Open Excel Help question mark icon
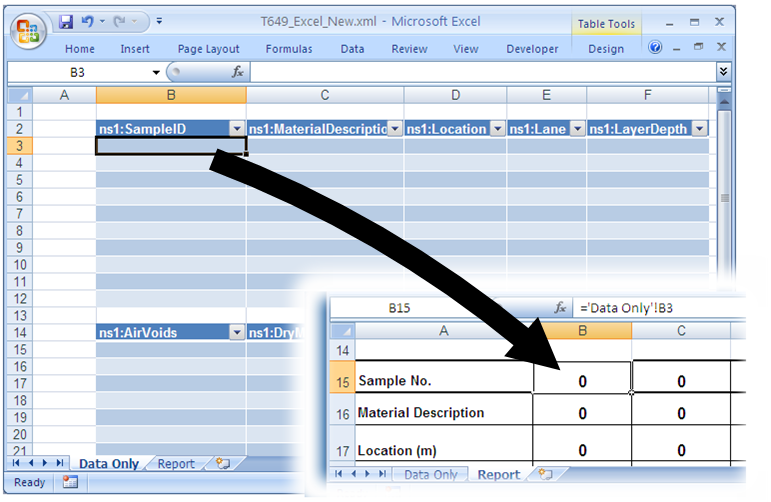The height and width of the screenshot is (502, 771). [x=655, y=47]
